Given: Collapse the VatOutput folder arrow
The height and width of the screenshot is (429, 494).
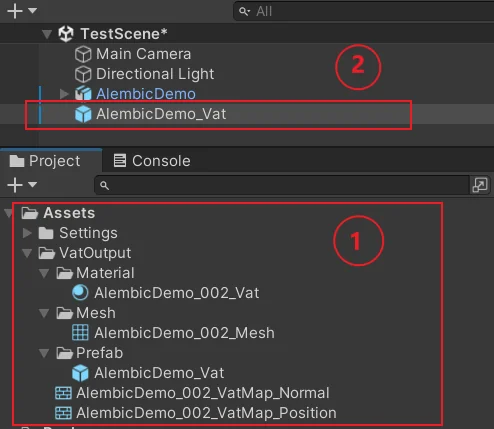Looking at the screenshot, I should (27, 253).
